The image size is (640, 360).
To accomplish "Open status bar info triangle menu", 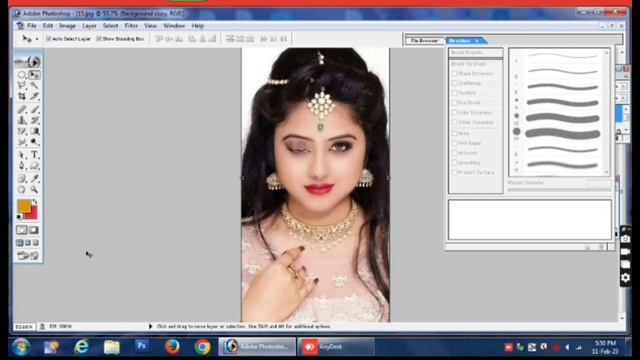I will pos(150,327).
